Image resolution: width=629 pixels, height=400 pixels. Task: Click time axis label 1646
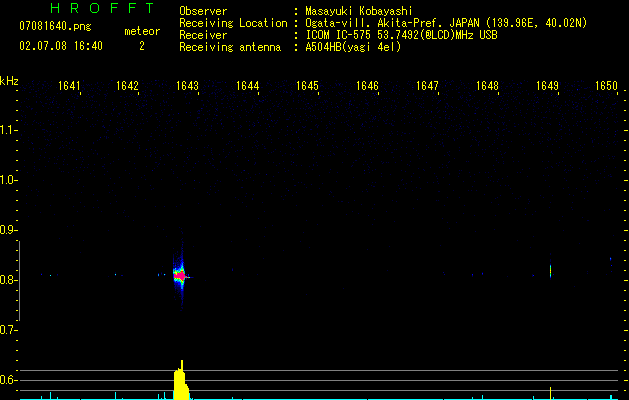click(367, 86)
